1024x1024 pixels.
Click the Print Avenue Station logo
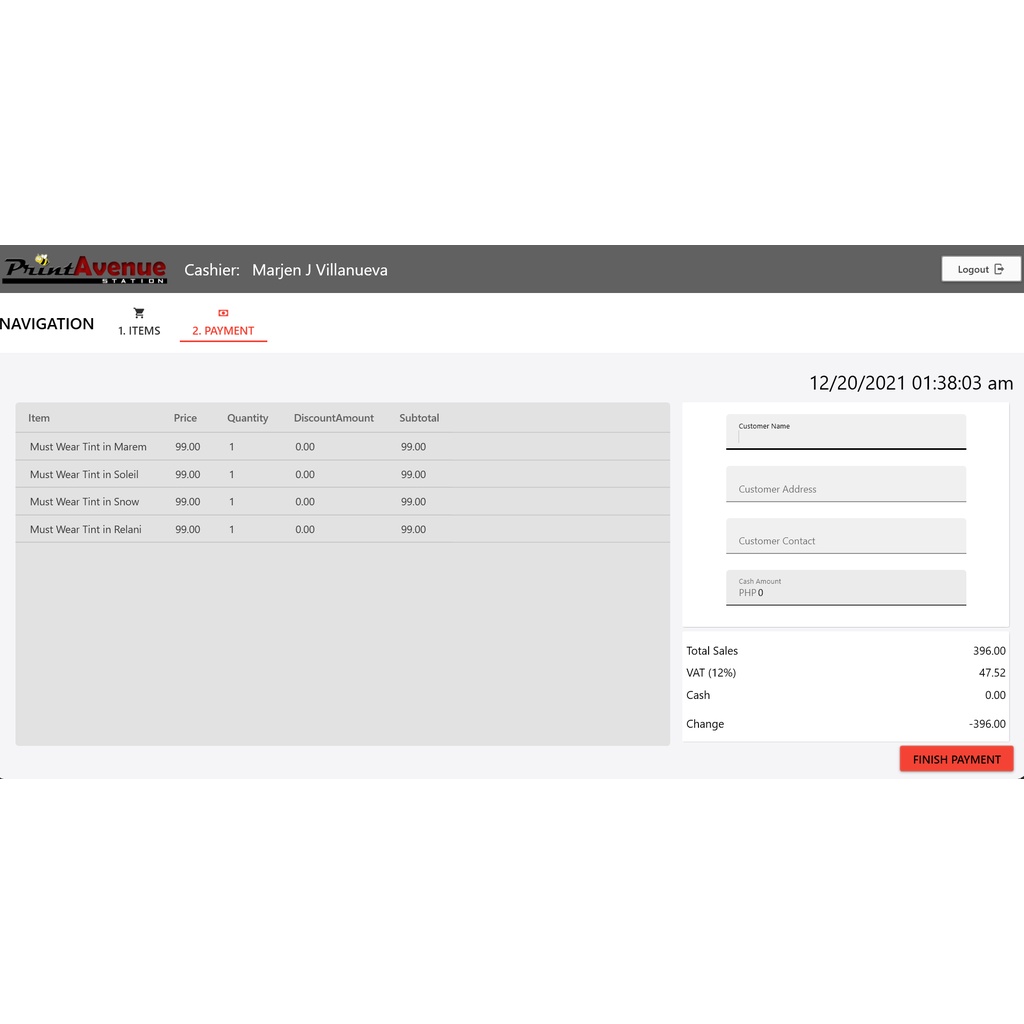point(85,269)
